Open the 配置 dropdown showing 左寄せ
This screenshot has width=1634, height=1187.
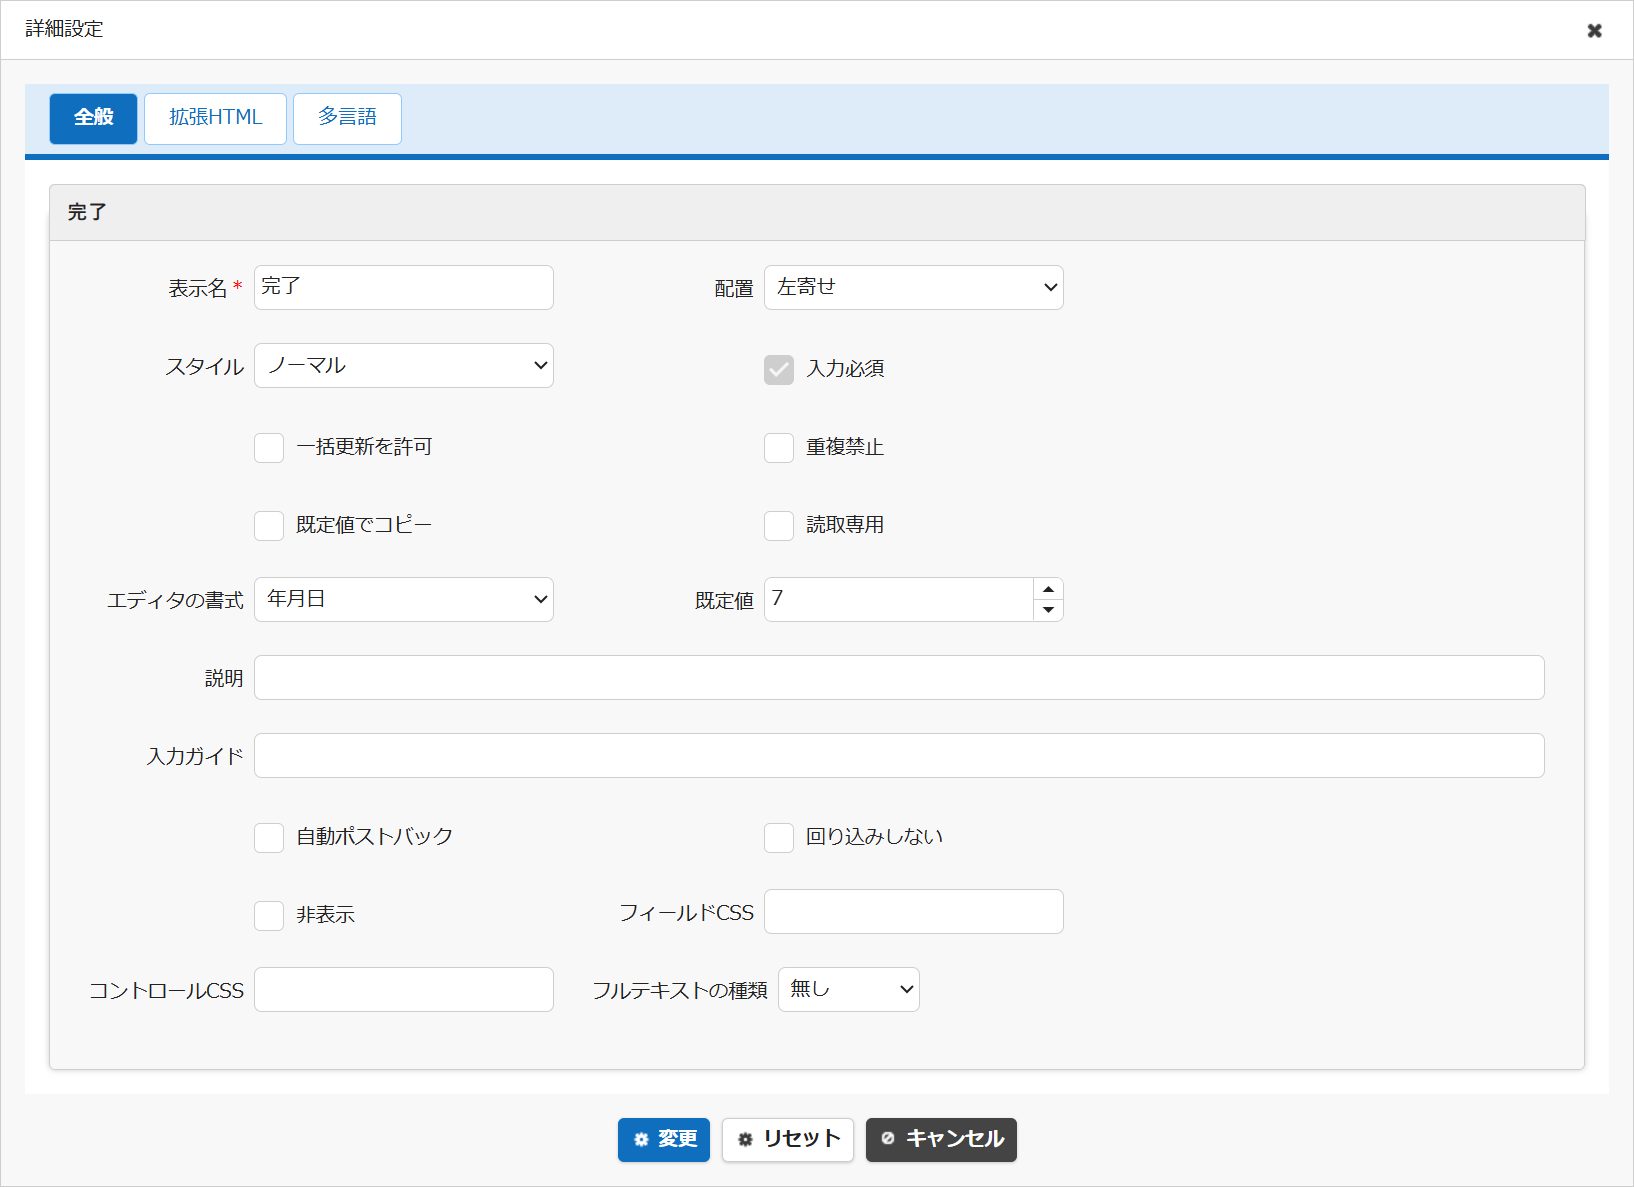[914, 288]
